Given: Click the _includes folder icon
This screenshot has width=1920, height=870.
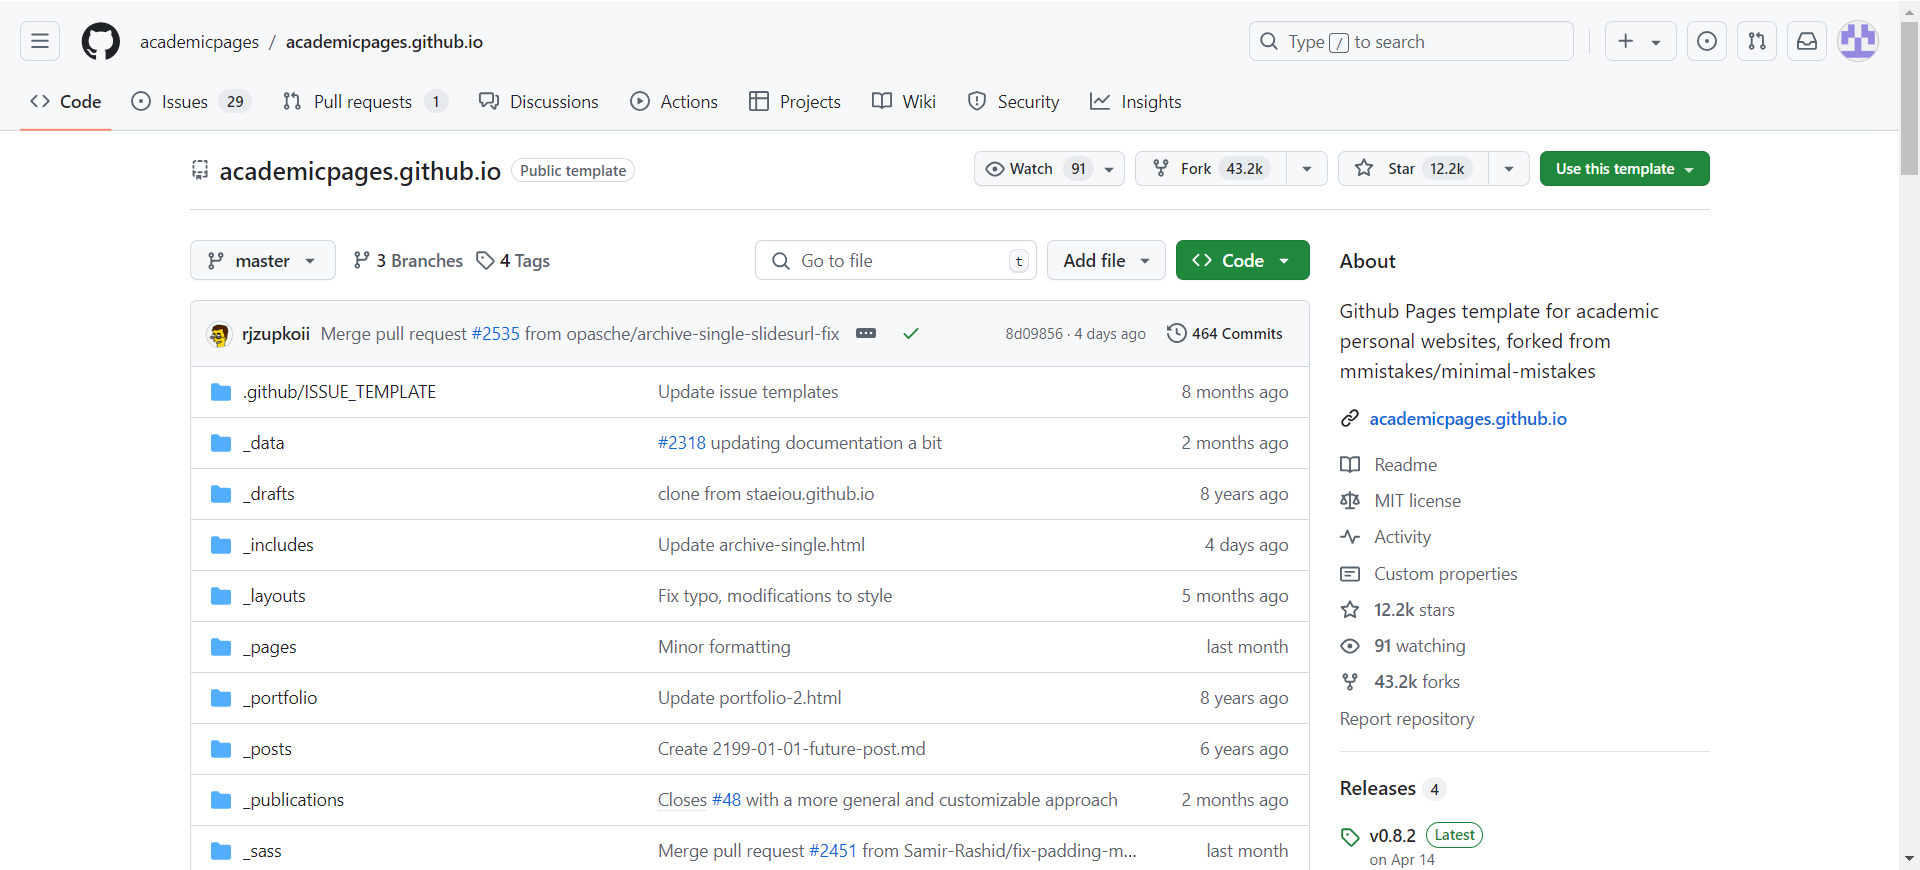Looking at the screenshot, I should tap(221, 544).
